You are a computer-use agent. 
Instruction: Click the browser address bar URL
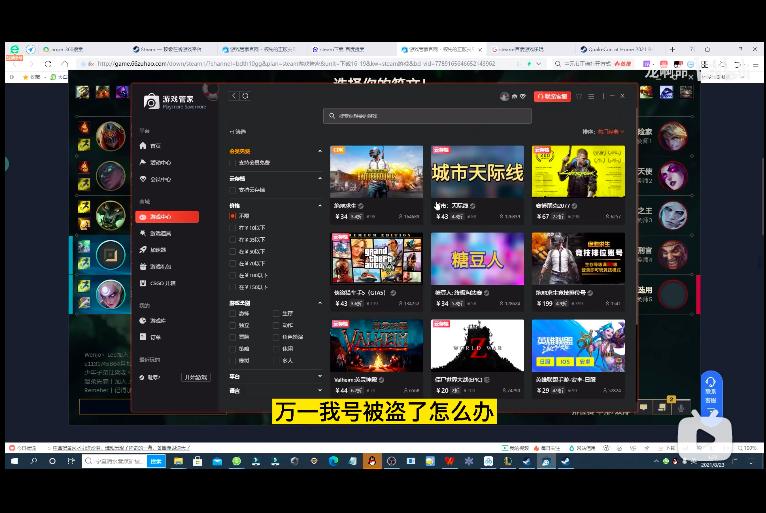(296, 64)
